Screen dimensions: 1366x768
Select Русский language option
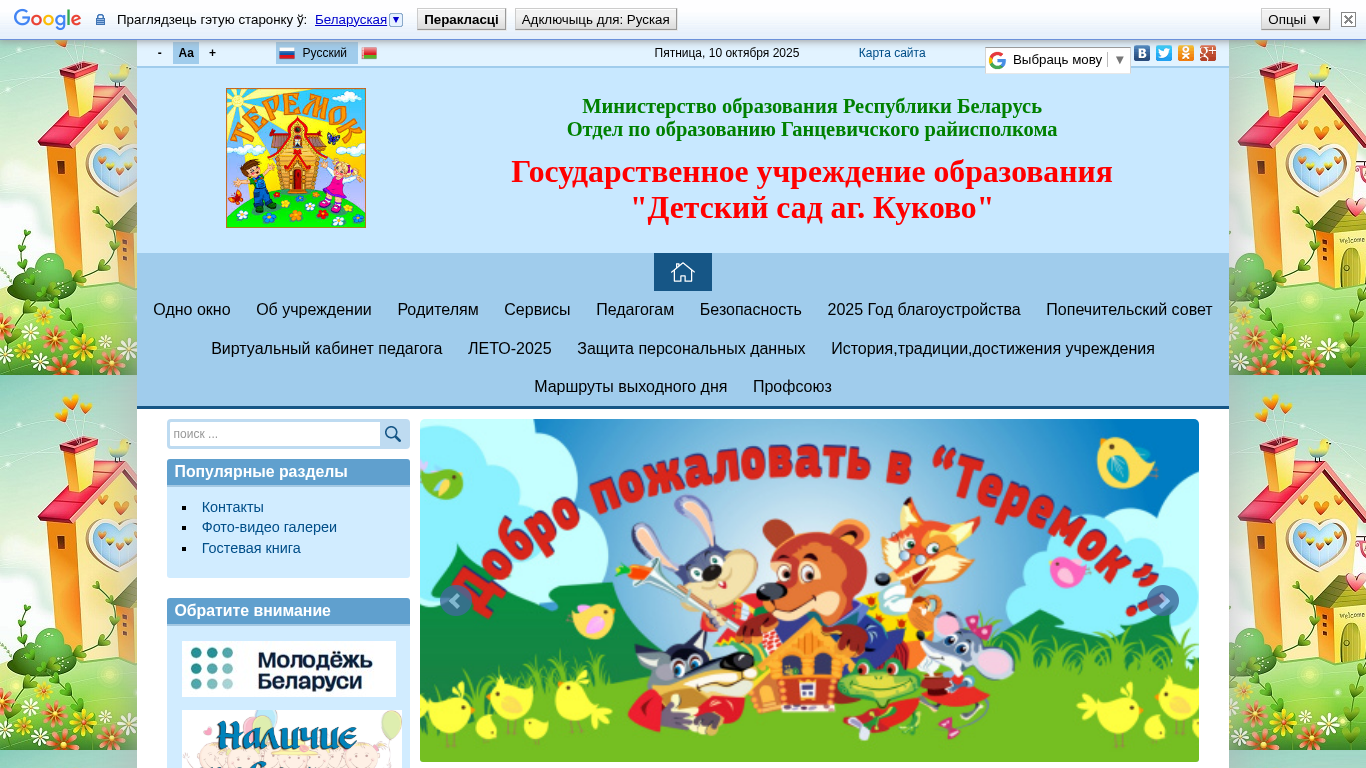tap(316, 53)
